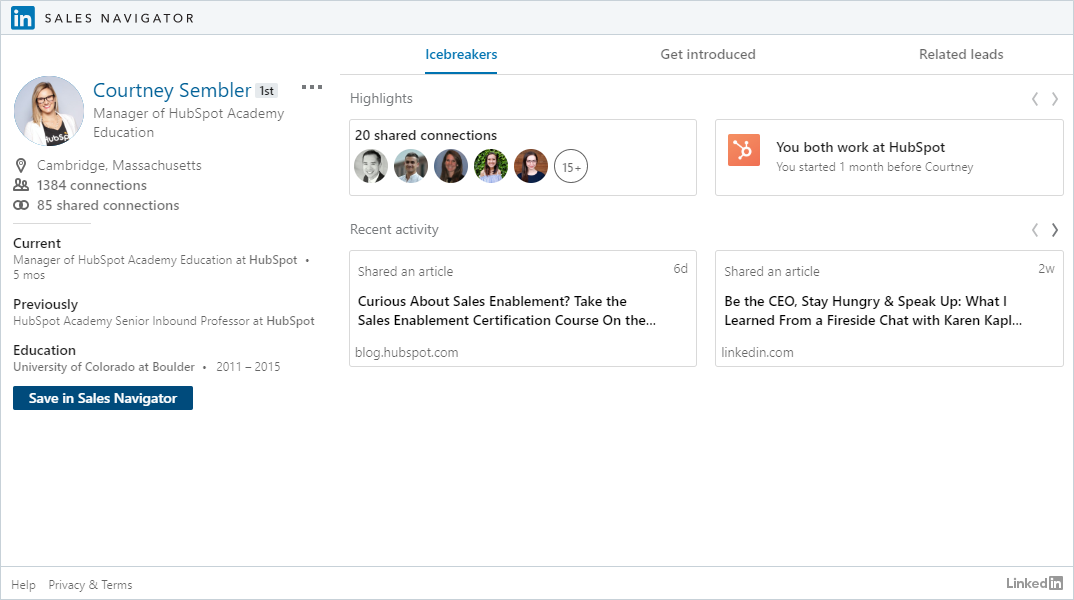1074x600 pixels.
Task: Click University of Colorado at Boulder text
Action: pos(104,366)
